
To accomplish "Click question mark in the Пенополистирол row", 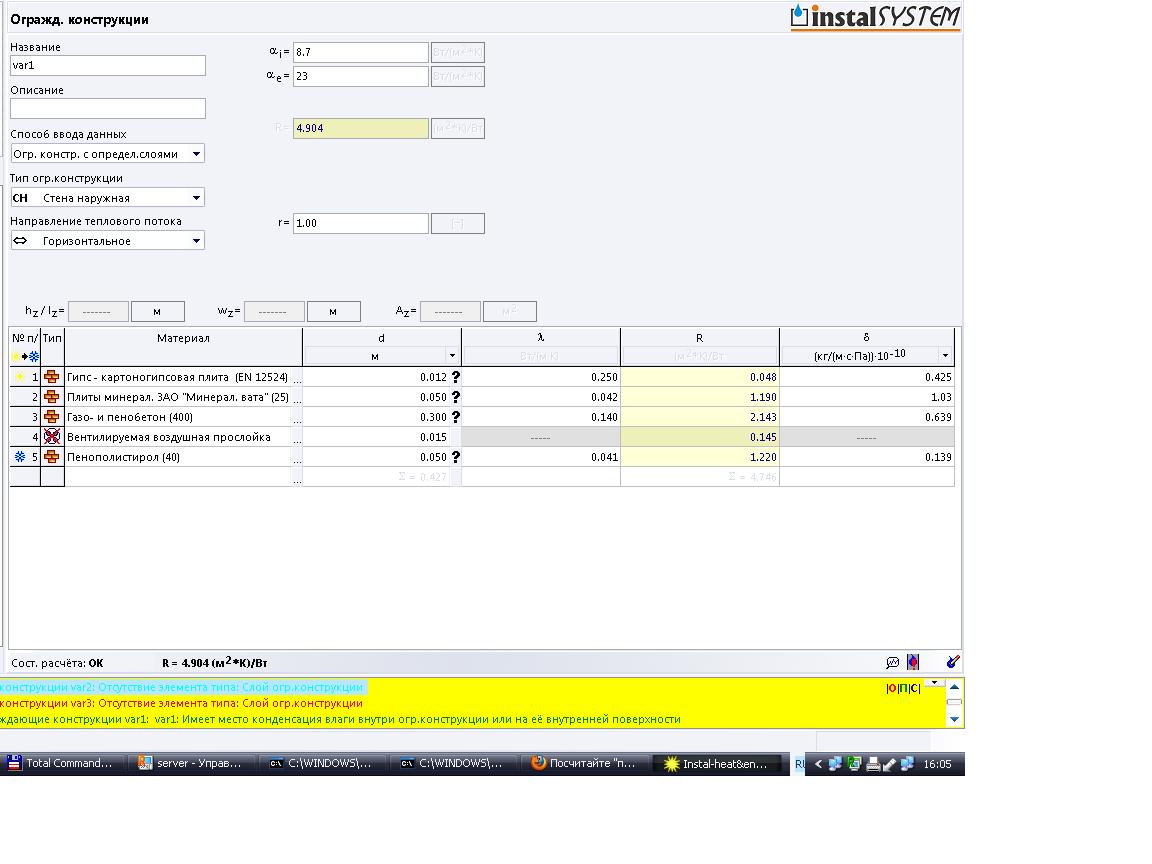I will tap(456, 457).
